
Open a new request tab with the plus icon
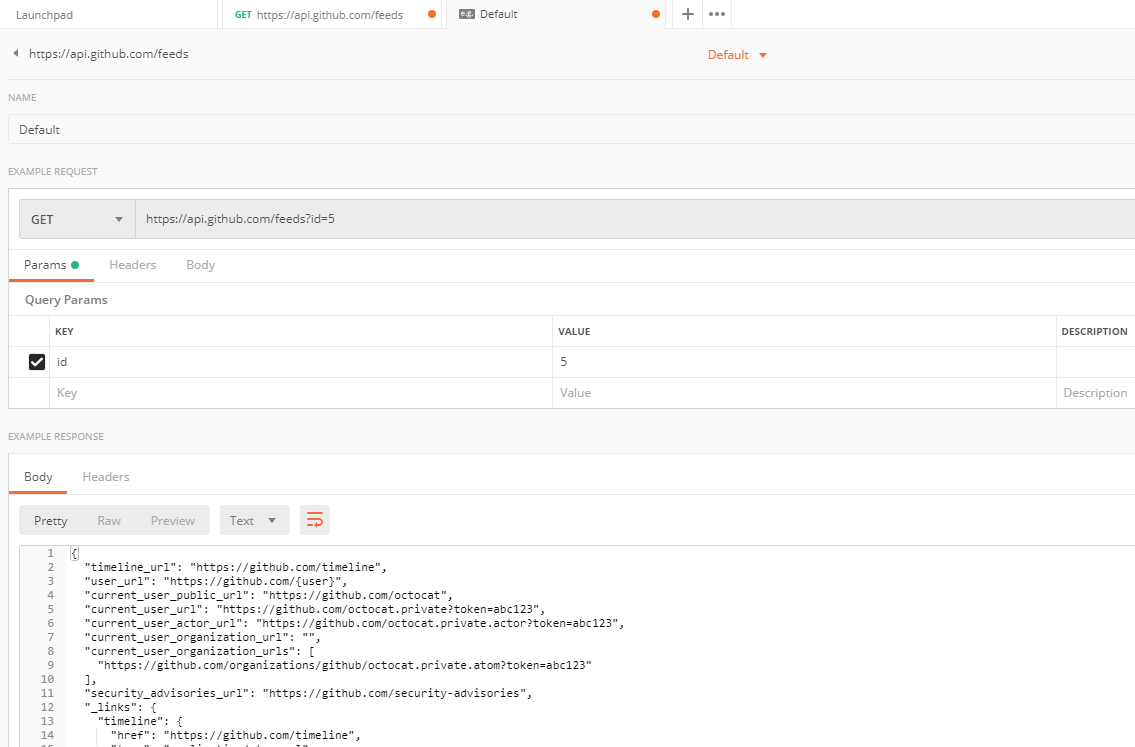coord(687,14)
